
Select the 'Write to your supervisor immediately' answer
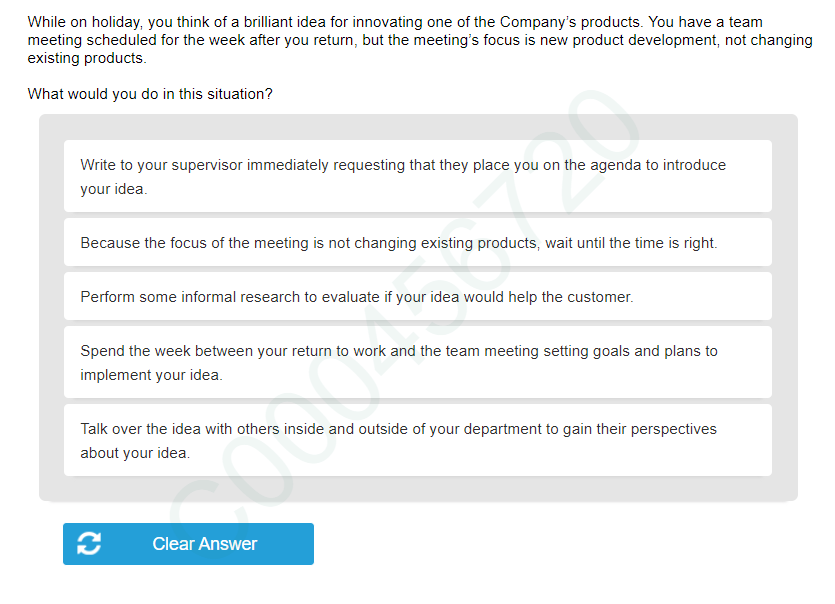(x=417, y=176)
